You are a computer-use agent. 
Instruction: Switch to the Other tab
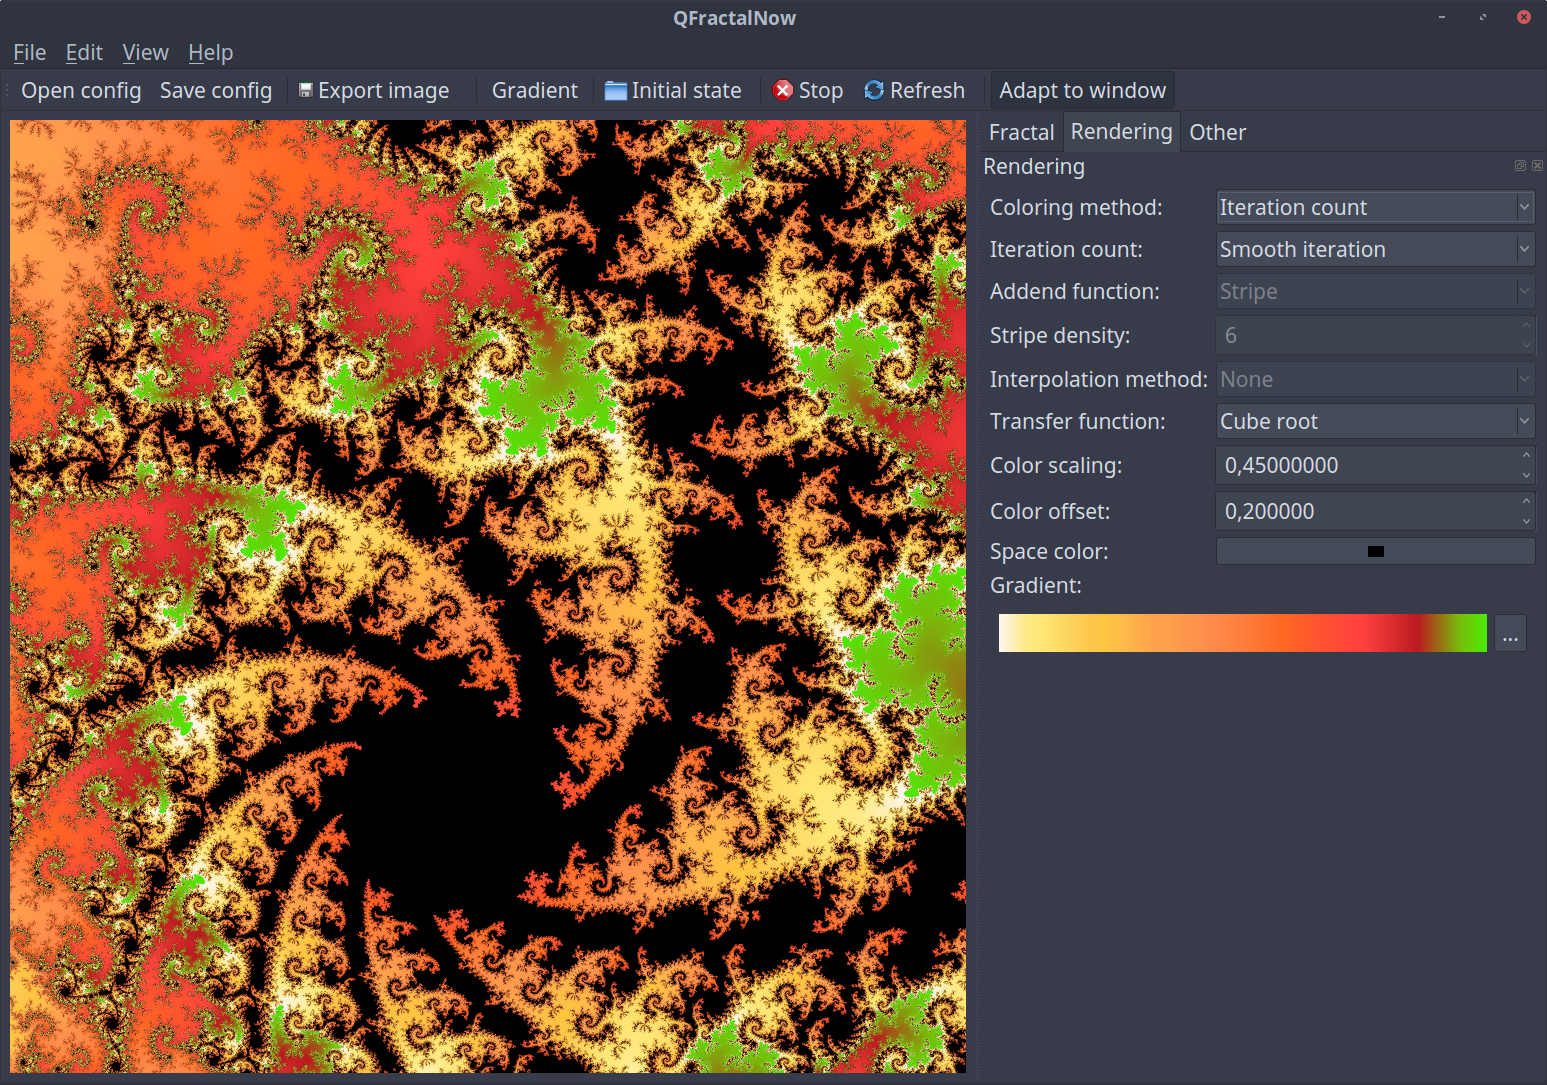tap(1217, 132)
